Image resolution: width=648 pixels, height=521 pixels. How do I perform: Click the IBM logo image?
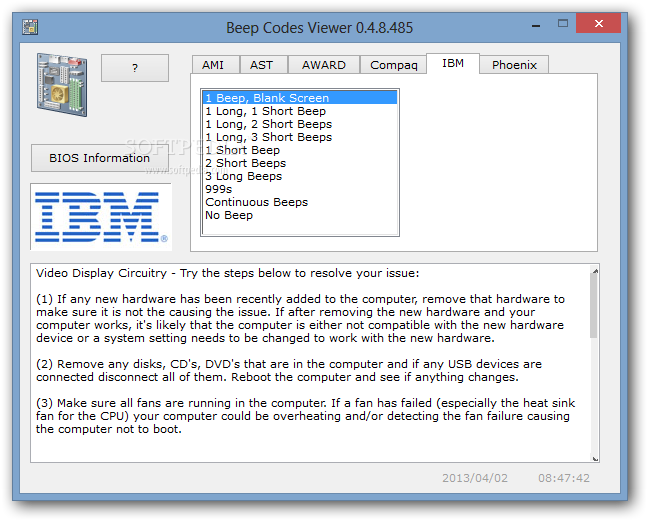point(101,217)
